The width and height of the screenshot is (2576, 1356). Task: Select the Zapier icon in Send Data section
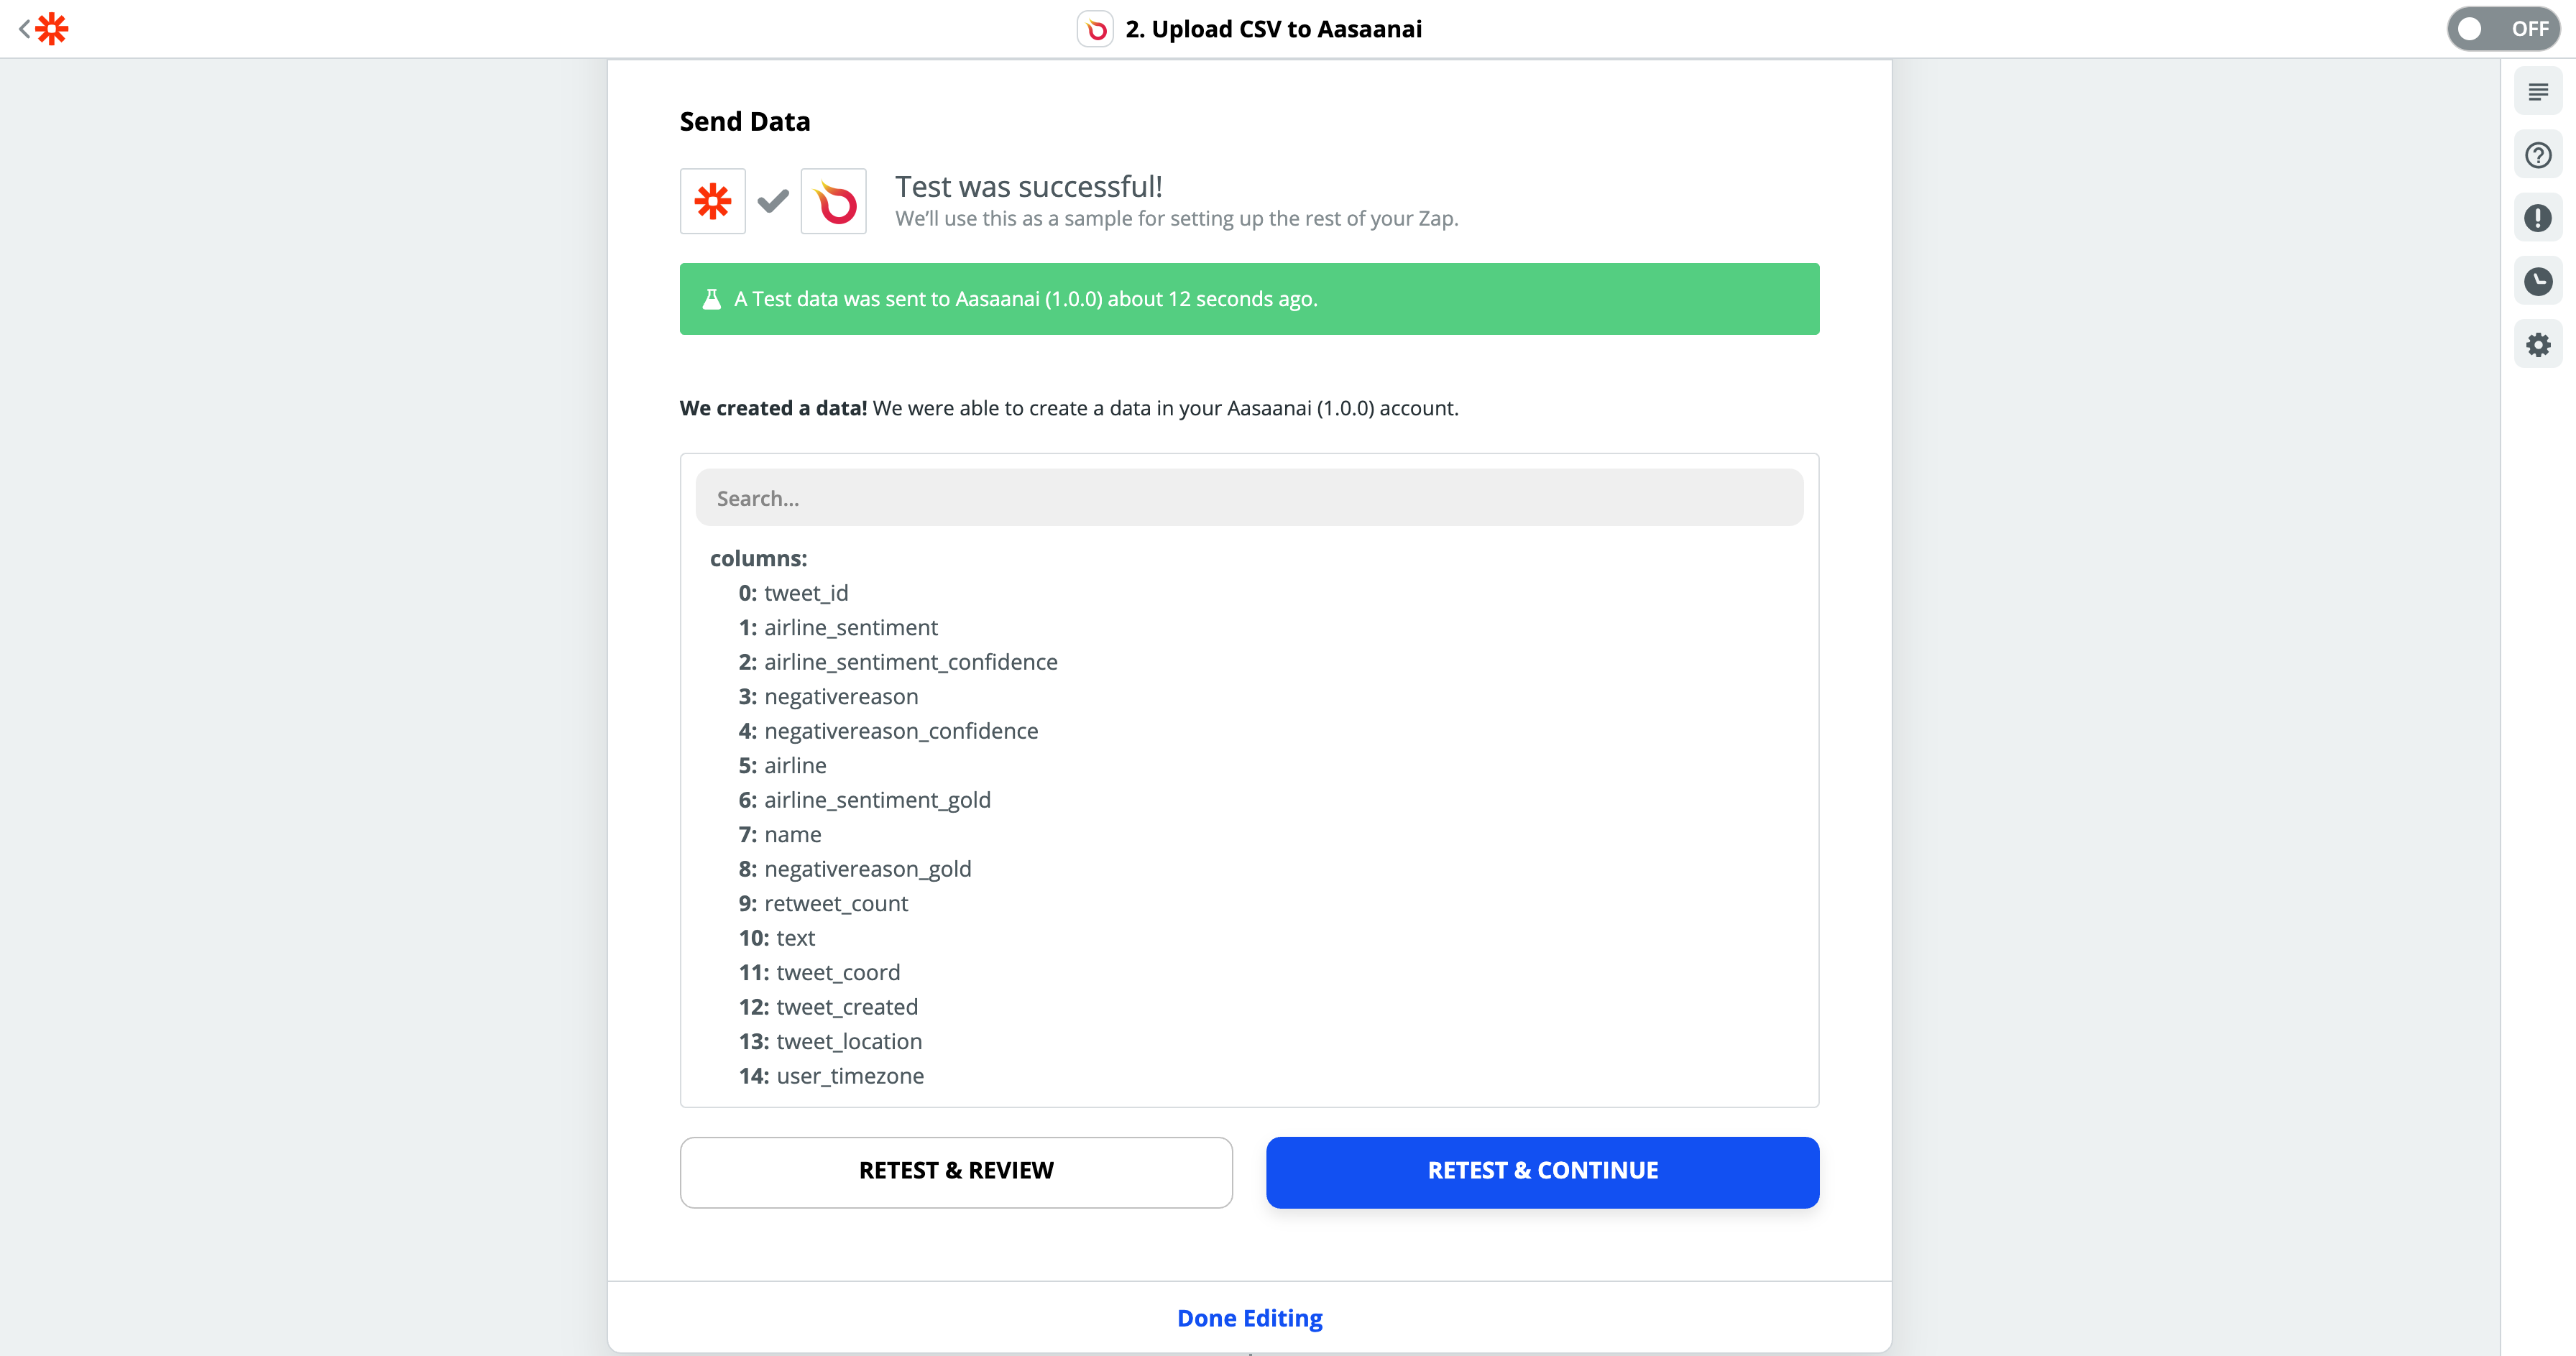712,201
